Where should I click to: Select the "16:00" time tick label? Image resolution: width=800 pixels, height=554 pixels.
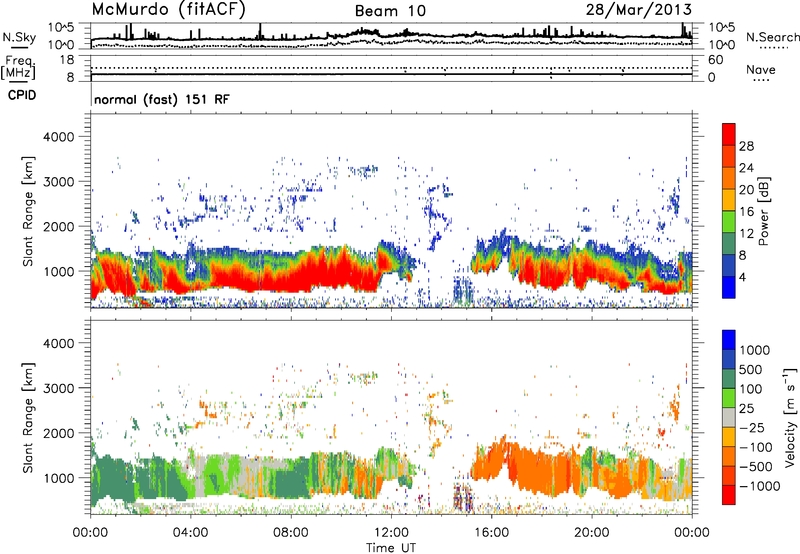(491, 533)
